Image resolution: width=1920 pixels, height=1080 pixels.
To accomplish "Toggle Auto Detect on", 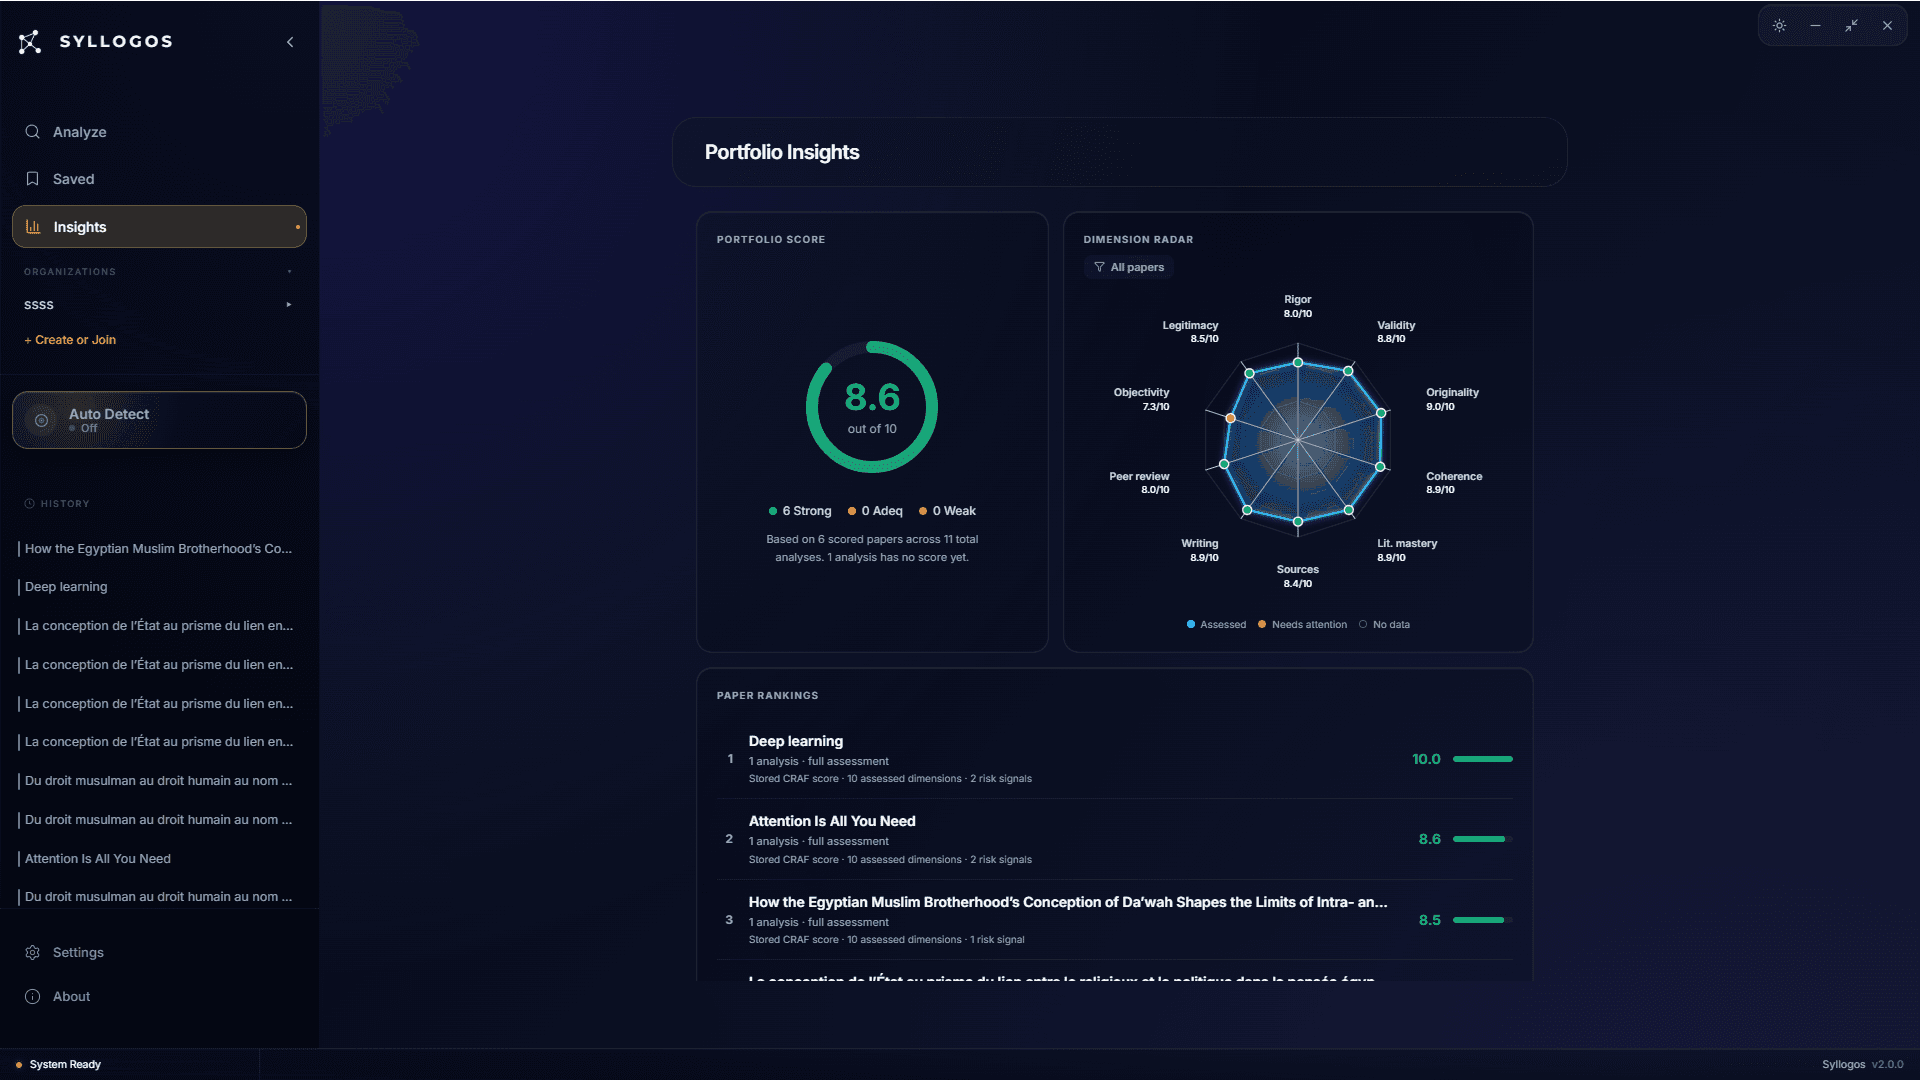I will pyautogui.click(x=159, y=420).
